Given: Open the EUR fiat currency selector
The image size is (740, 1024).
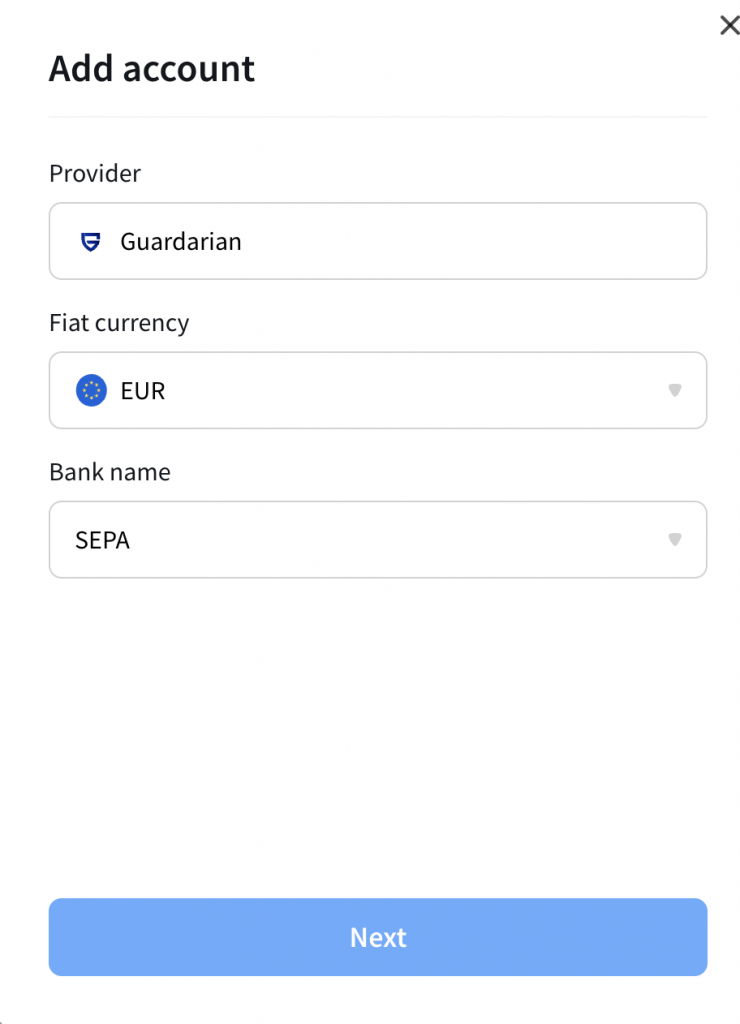Looking at the screenshot, I should pos(378,391).
